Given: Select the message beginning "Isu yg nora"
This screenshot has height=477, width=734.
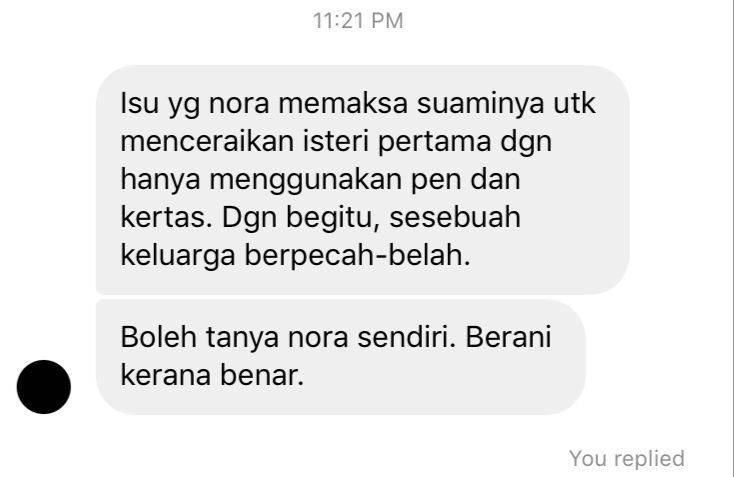Looking at the screenshot, I should tap(362, 180).
